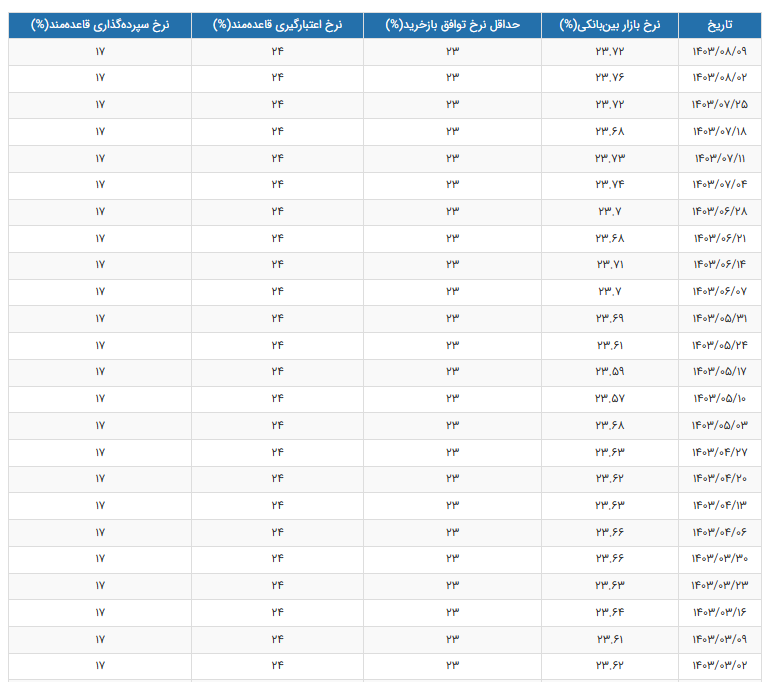
Task: Select date cell ۱۴۰۳/۰۷/۲۵
Action: point(719,104)
